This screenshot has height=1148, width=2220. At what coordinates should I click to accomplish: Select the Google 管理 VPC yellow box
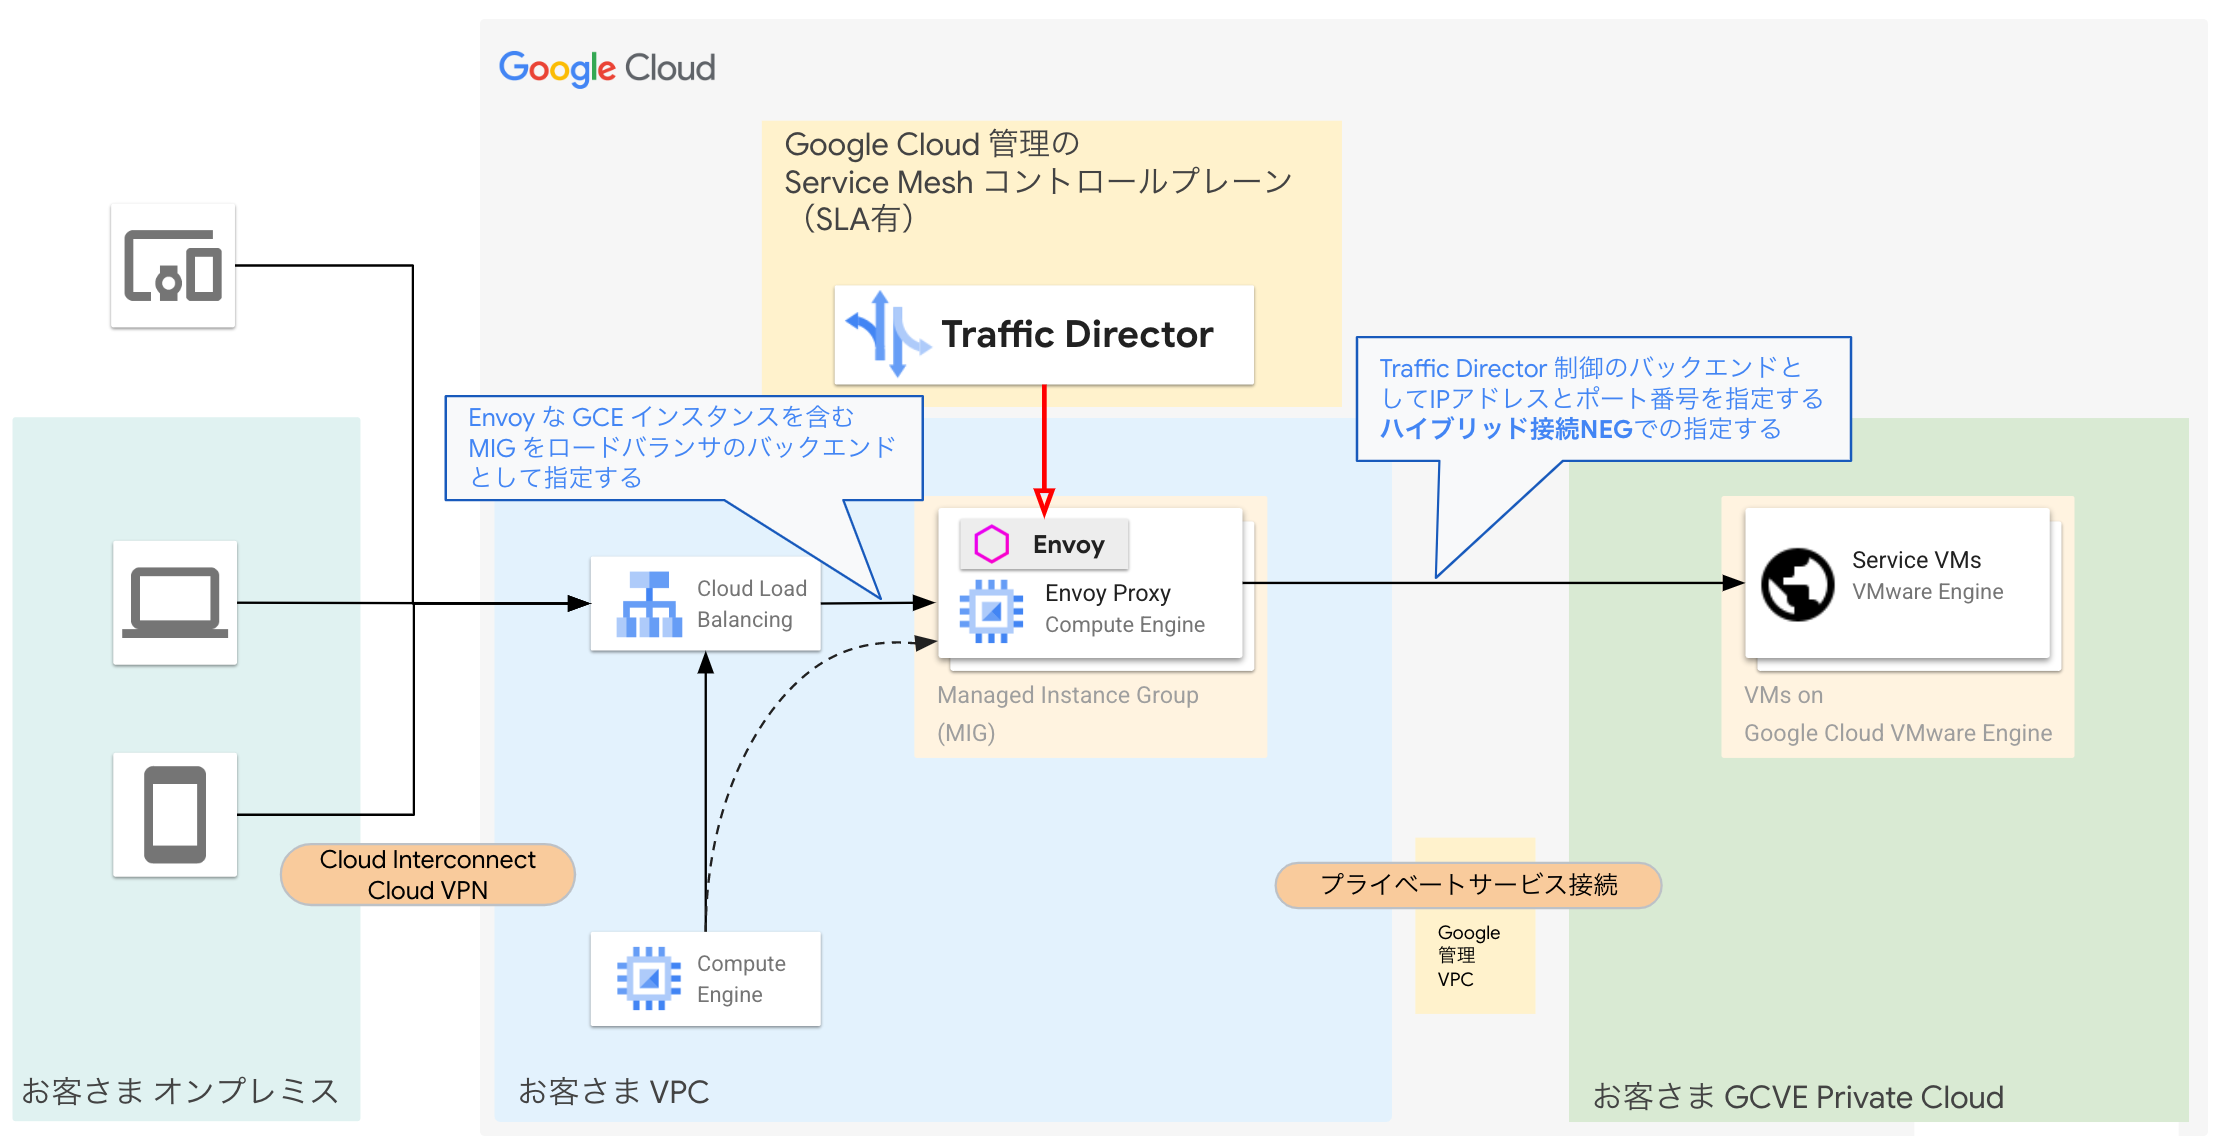pyautogui.click(x=1474, y=955)
